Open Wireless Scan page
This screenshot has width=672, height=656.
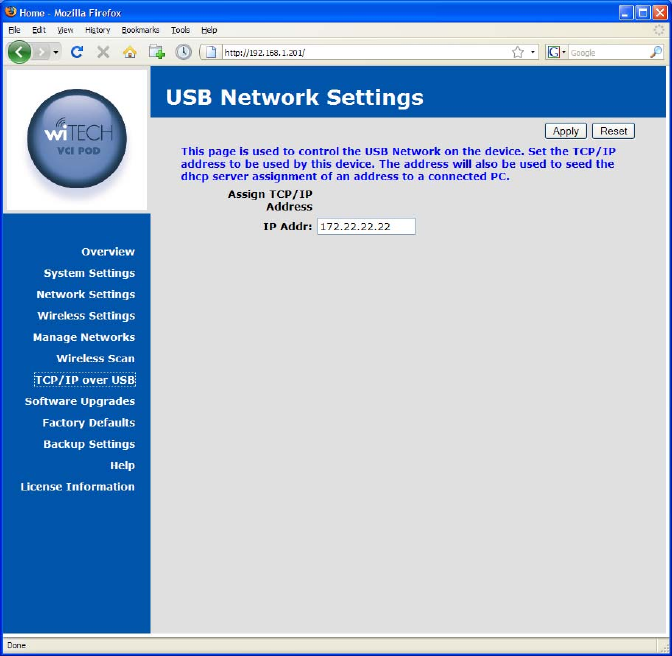[96, 358]
